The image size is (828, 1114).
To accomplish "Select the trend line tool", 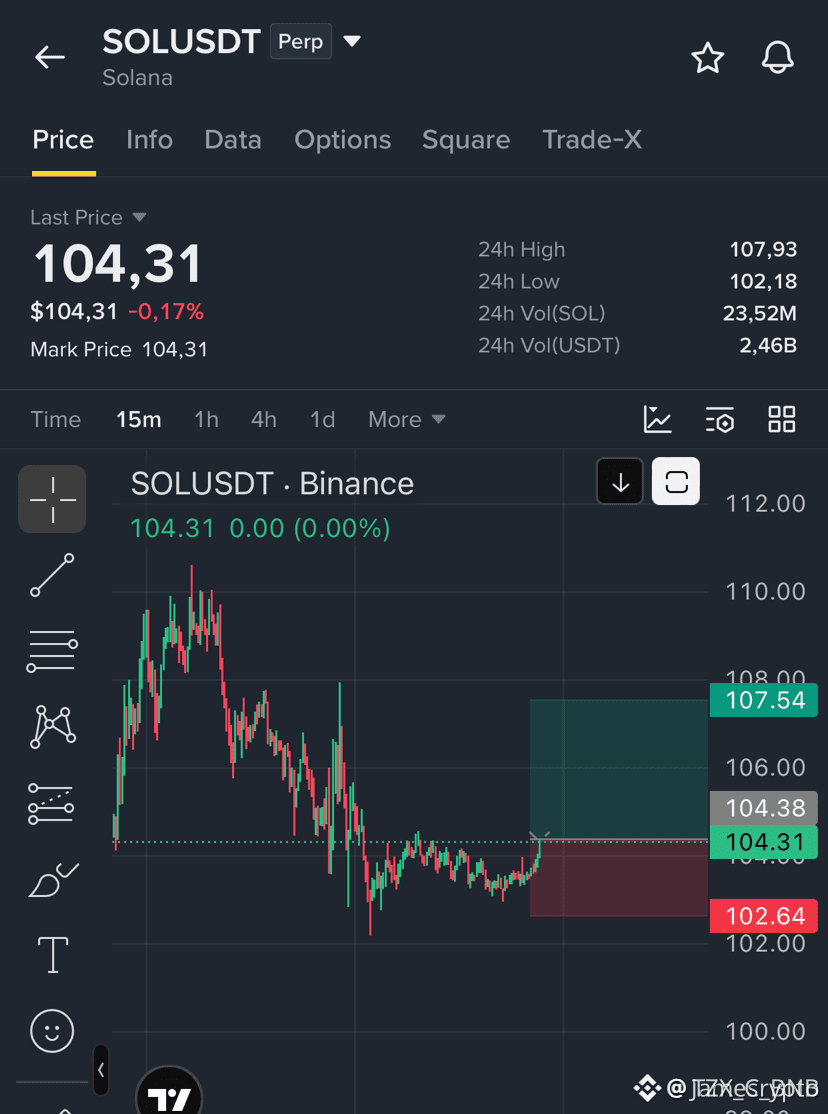I will [52, 575].
